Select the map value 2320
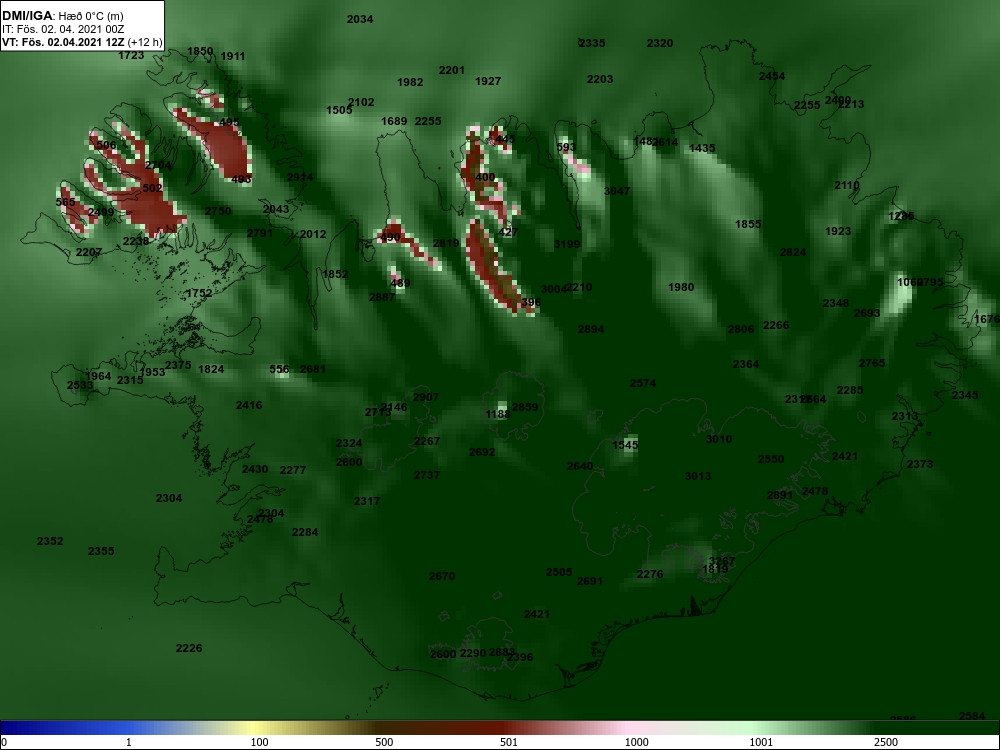Screen dimensions: 1000x750 pyautogui.click(x=660, y=43)
